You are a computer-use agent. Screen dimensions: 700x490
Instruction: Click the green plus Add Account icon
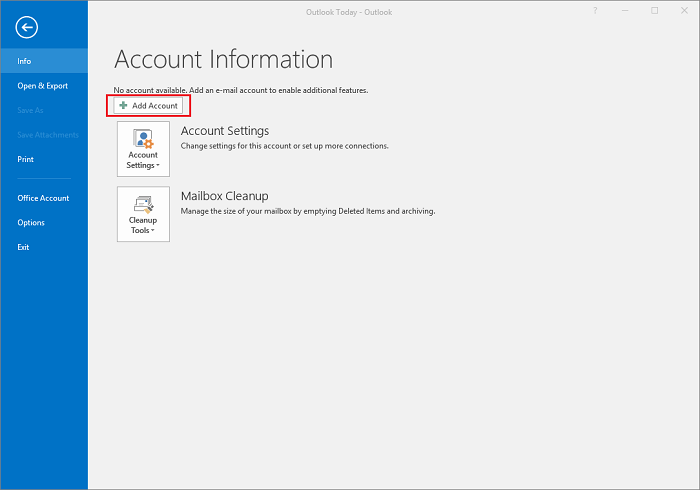(123, 105)
